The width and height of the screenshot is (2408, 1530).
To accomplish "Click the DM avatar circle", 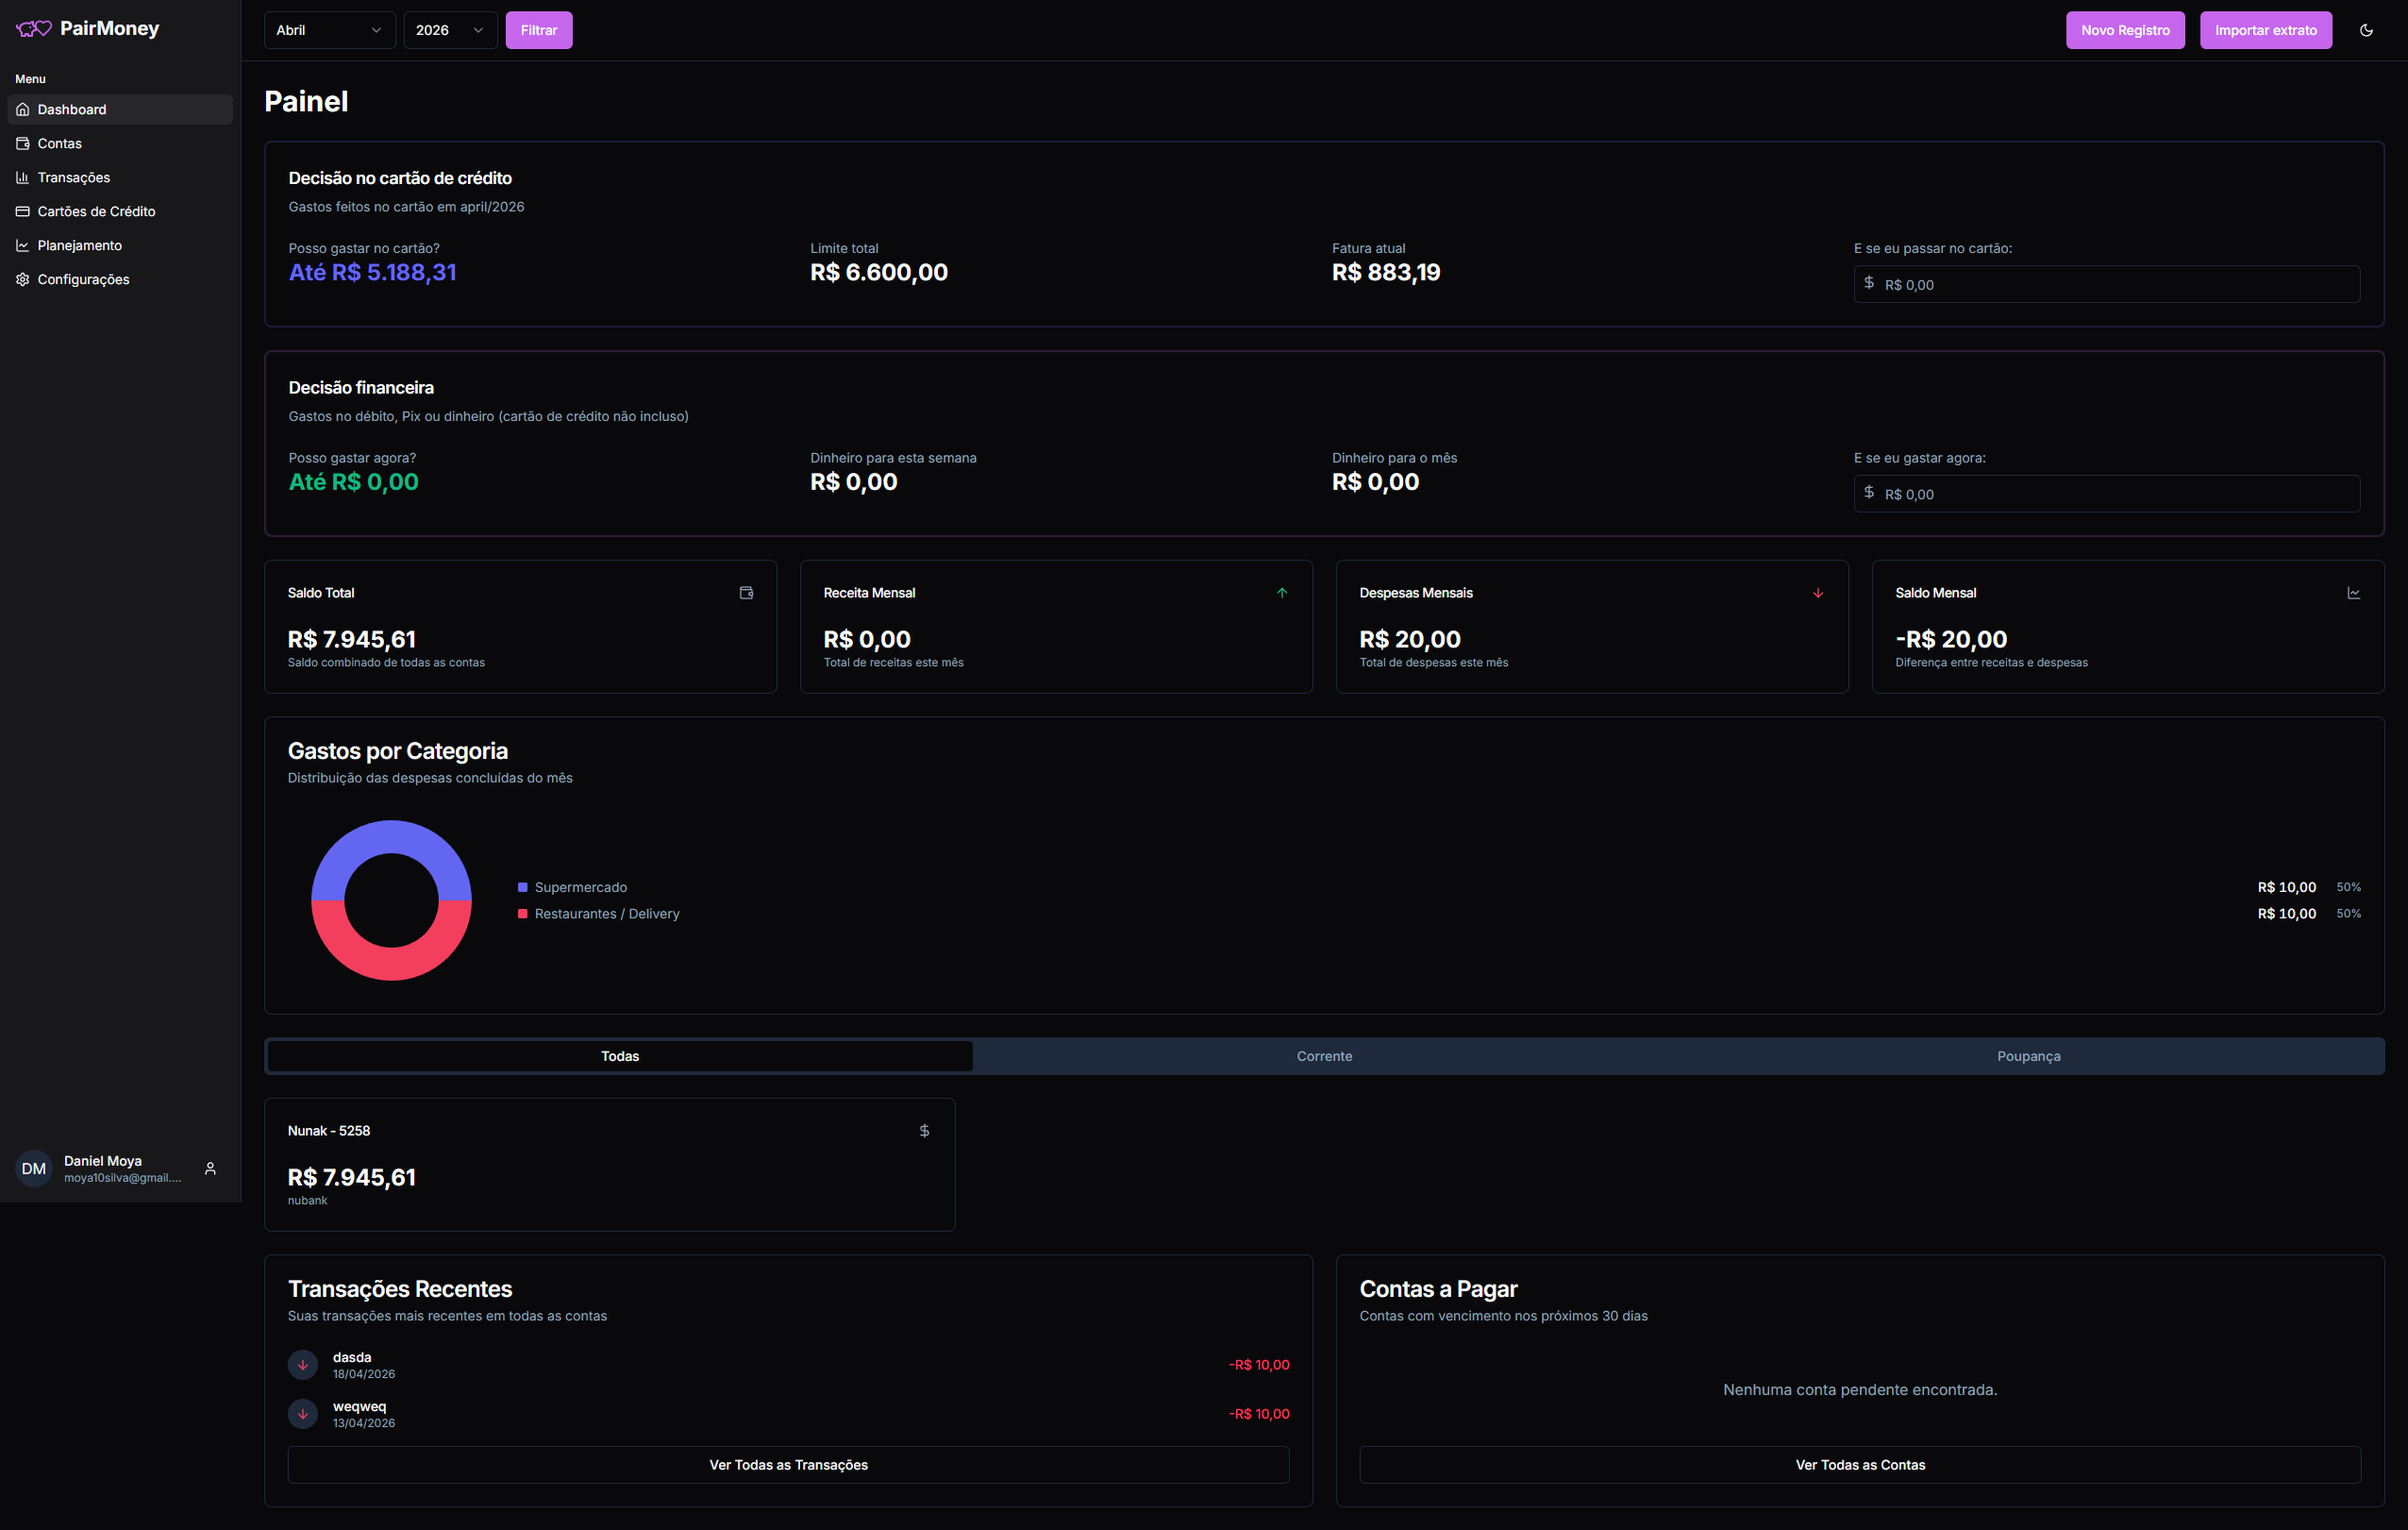I will click(x=34, y=1168).
